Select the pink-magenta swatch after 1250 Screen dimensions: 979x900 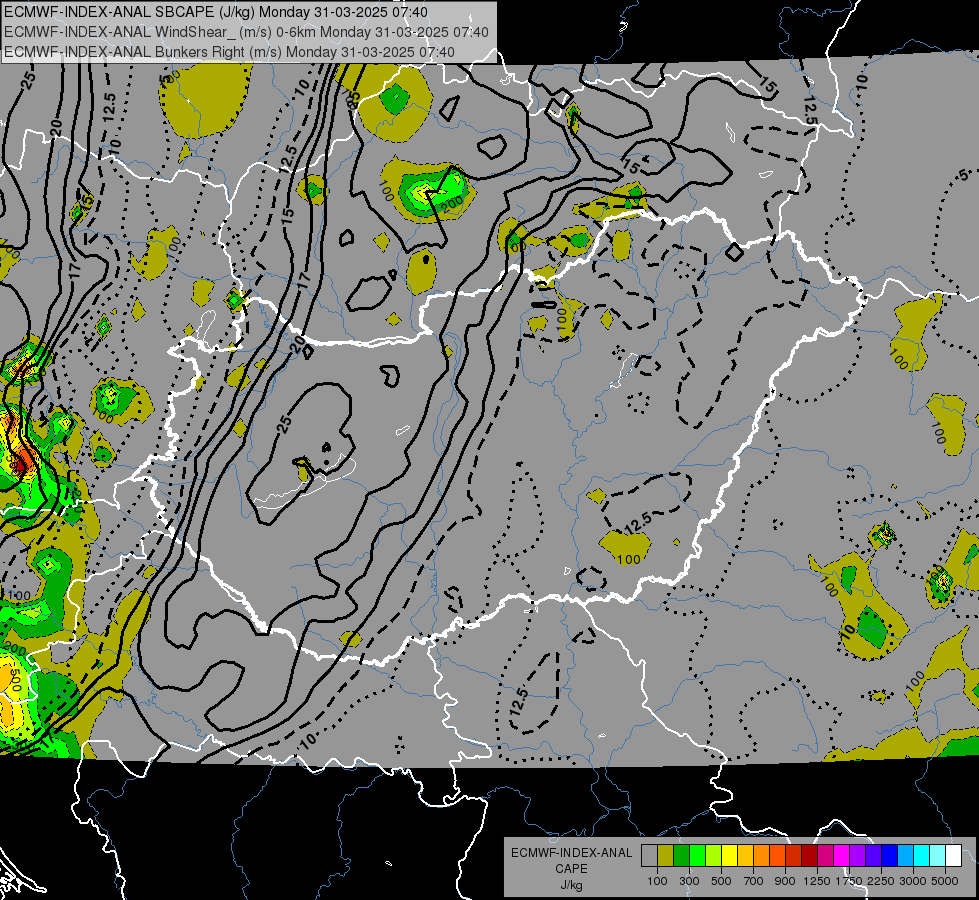tap(825, 856)
